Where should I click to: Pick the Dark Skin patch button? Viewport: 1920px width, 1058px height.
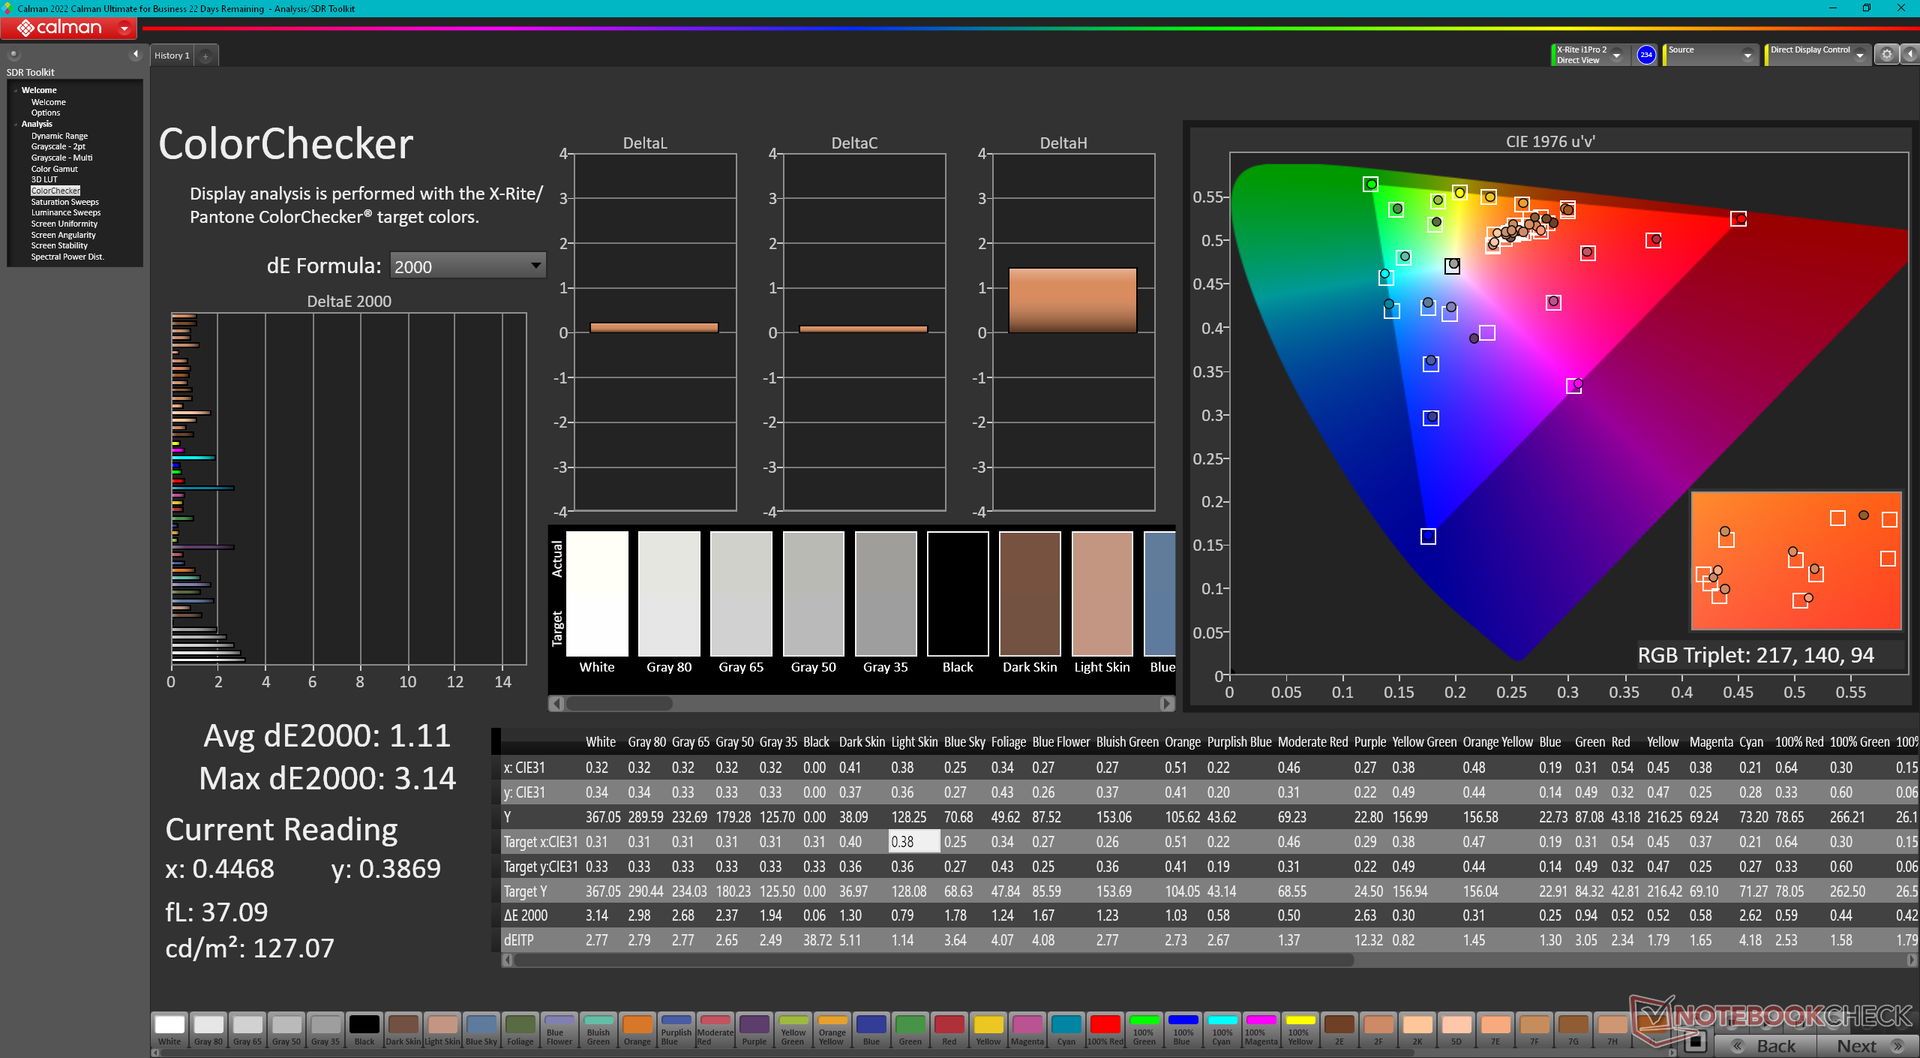point(403,1030)
